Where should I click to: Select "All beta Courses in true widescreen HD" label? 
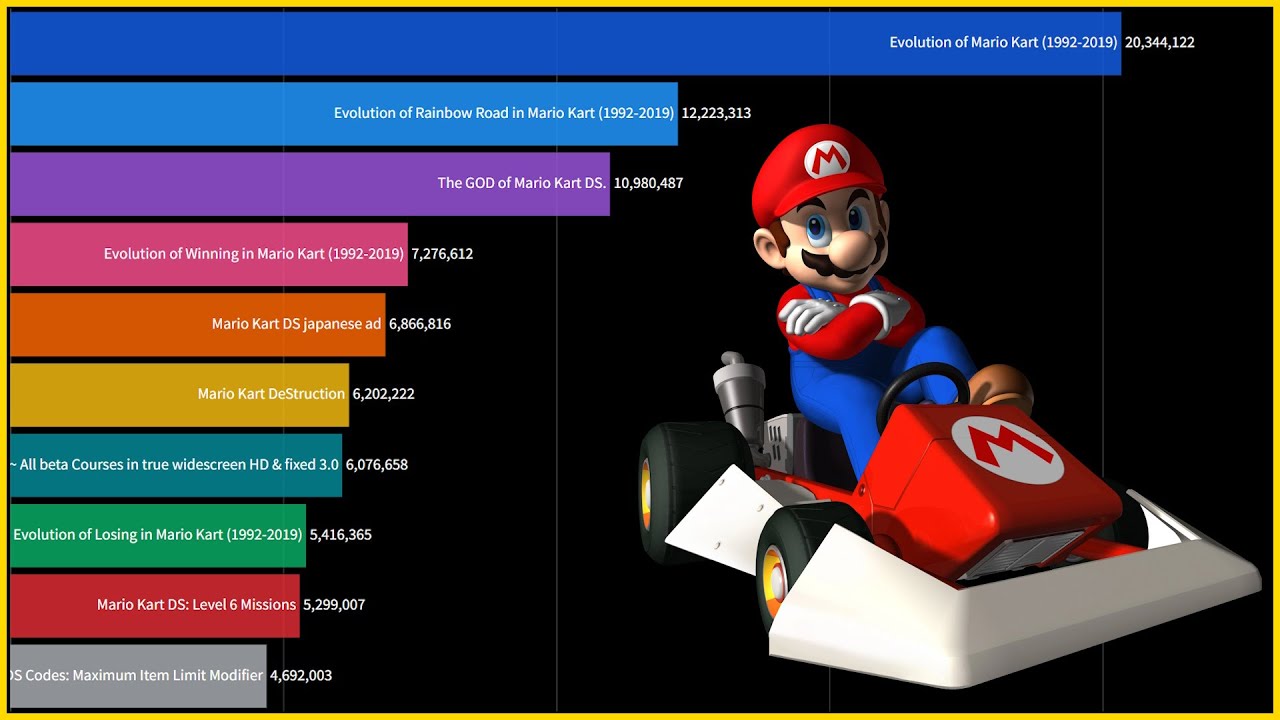tap(174, 465)
